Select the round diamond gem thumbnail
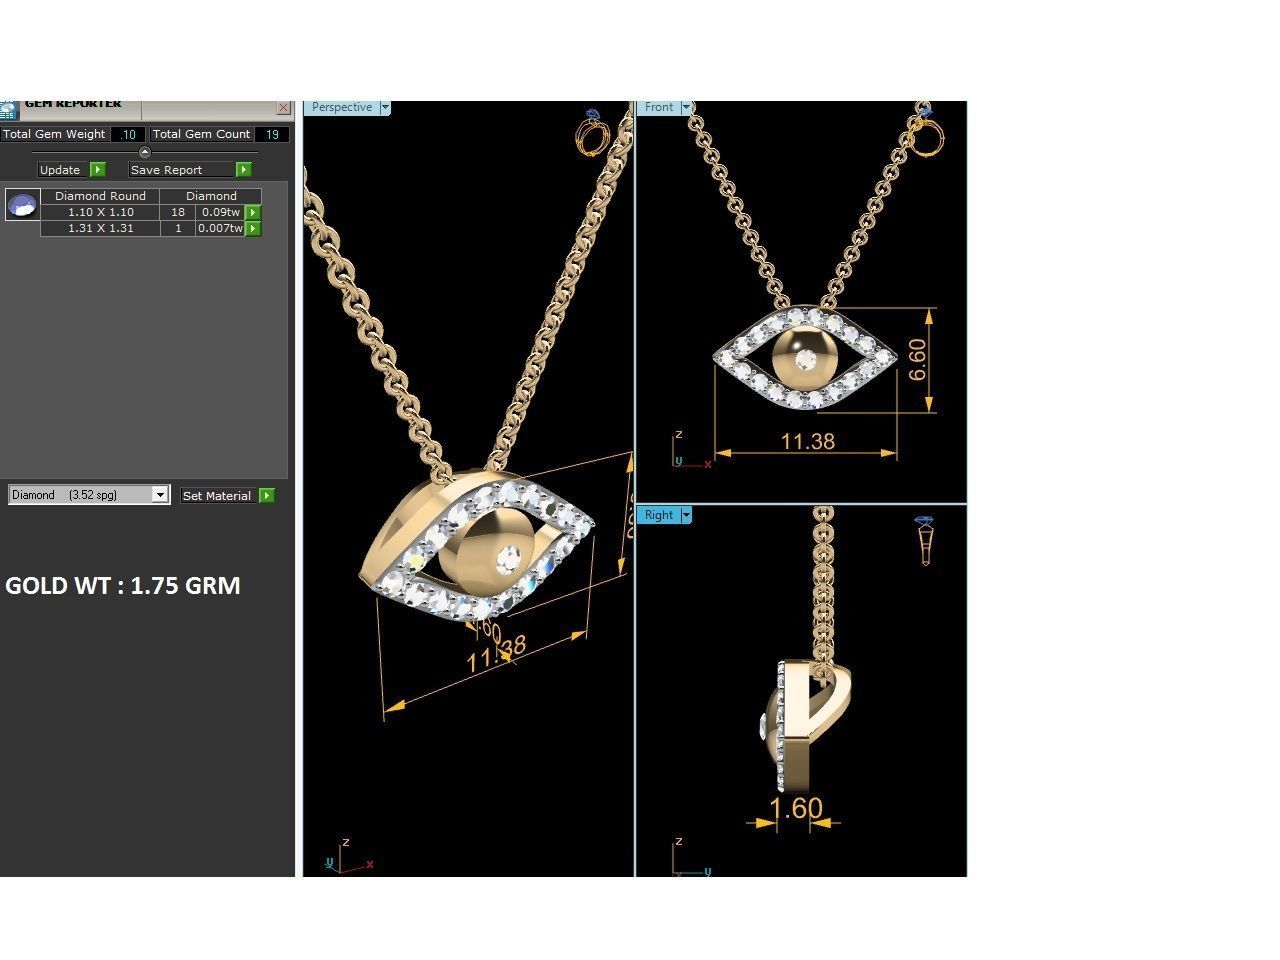This screenshot has height=960, width=1280. click(22, 205)
